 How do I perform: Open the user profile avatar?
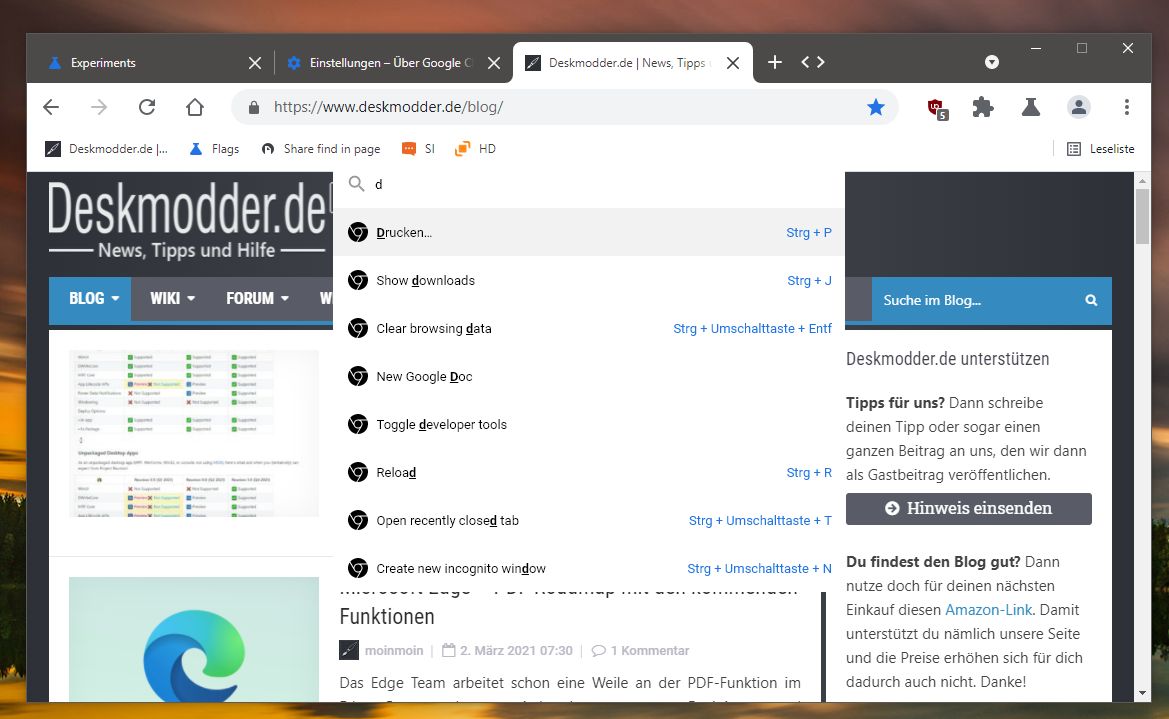pos(1079,107)
